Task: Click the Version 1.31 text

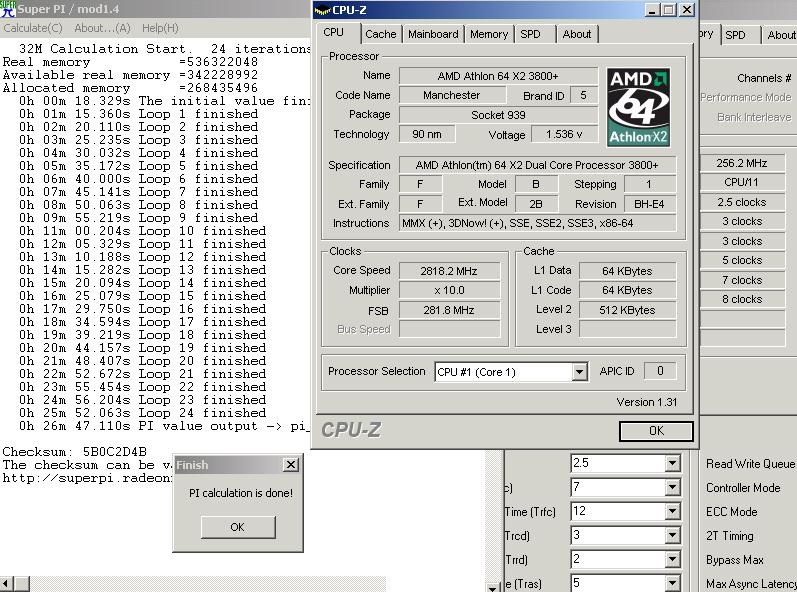Action: pyautogui.click(x=647, y=402)
